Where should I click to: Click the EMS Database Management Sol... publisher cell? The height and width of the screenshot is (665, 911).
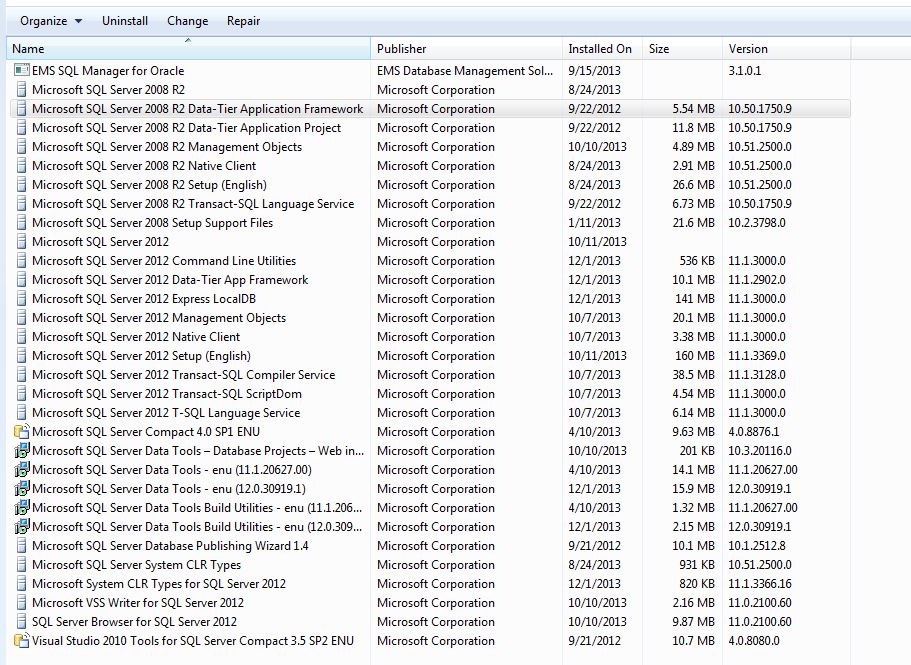[x=465, y=70]
